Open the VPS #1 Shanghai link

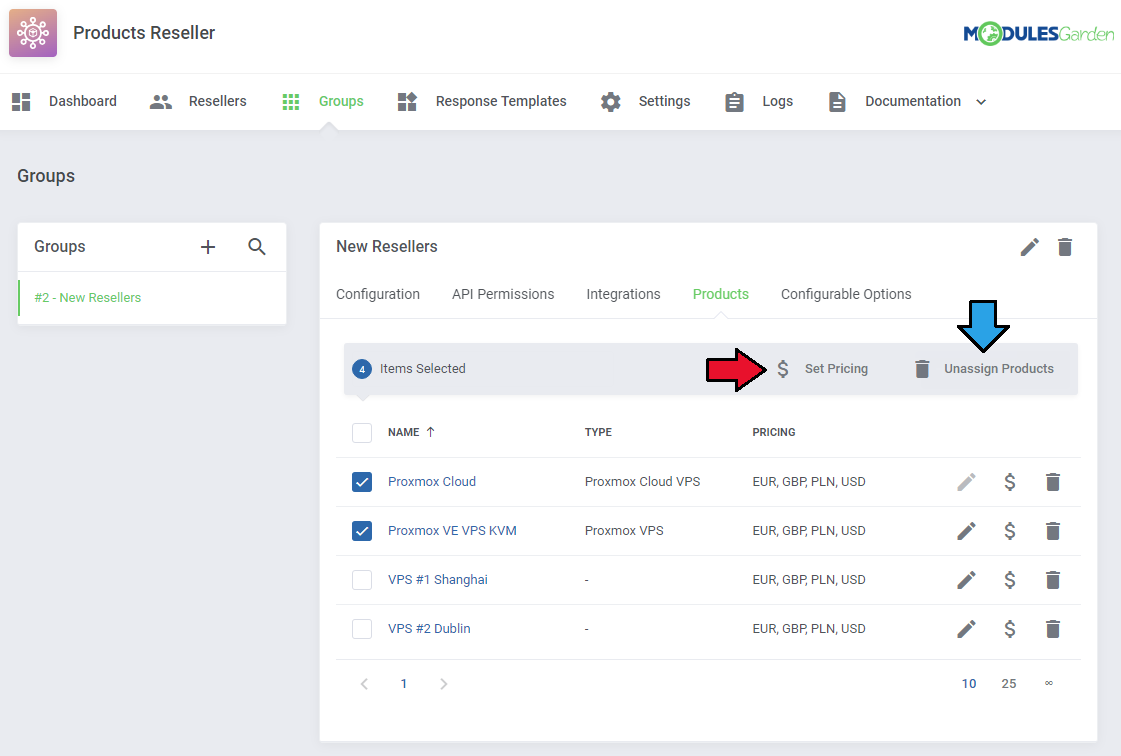coord(438,579)
